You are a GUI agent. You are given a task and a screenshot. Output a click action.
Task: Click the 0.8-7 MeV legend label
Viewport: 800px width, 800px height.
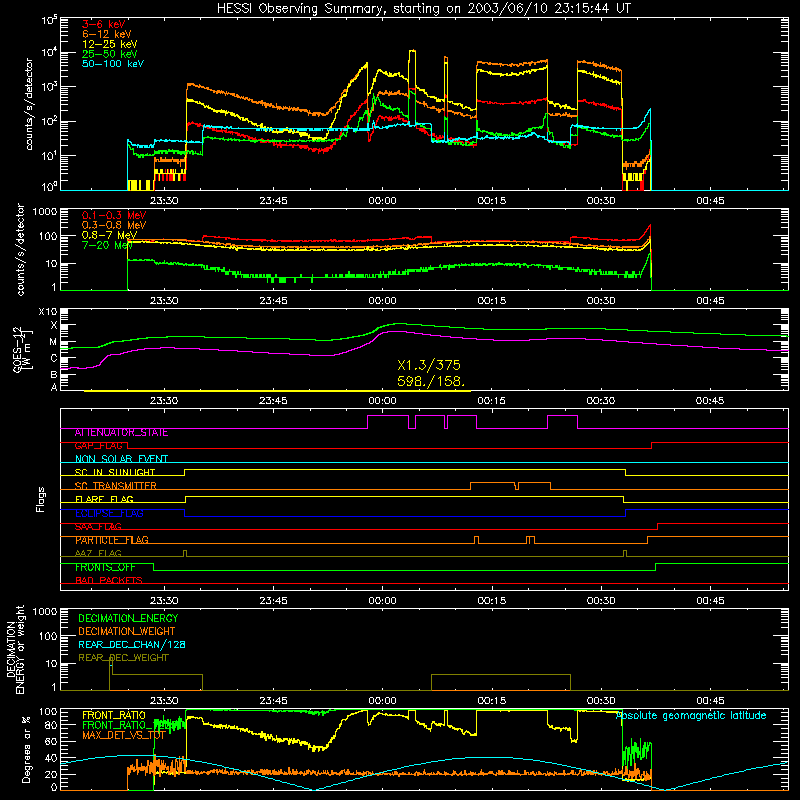point(109,235)
